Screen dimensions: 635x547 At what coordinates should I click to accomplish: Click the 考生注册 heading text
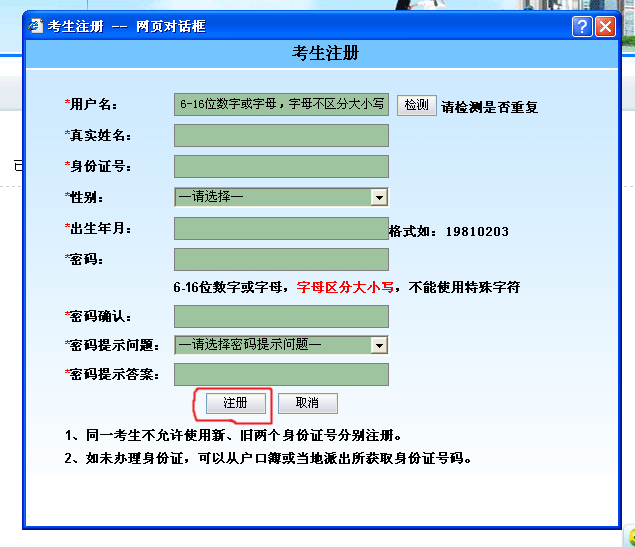pos(325,53)
